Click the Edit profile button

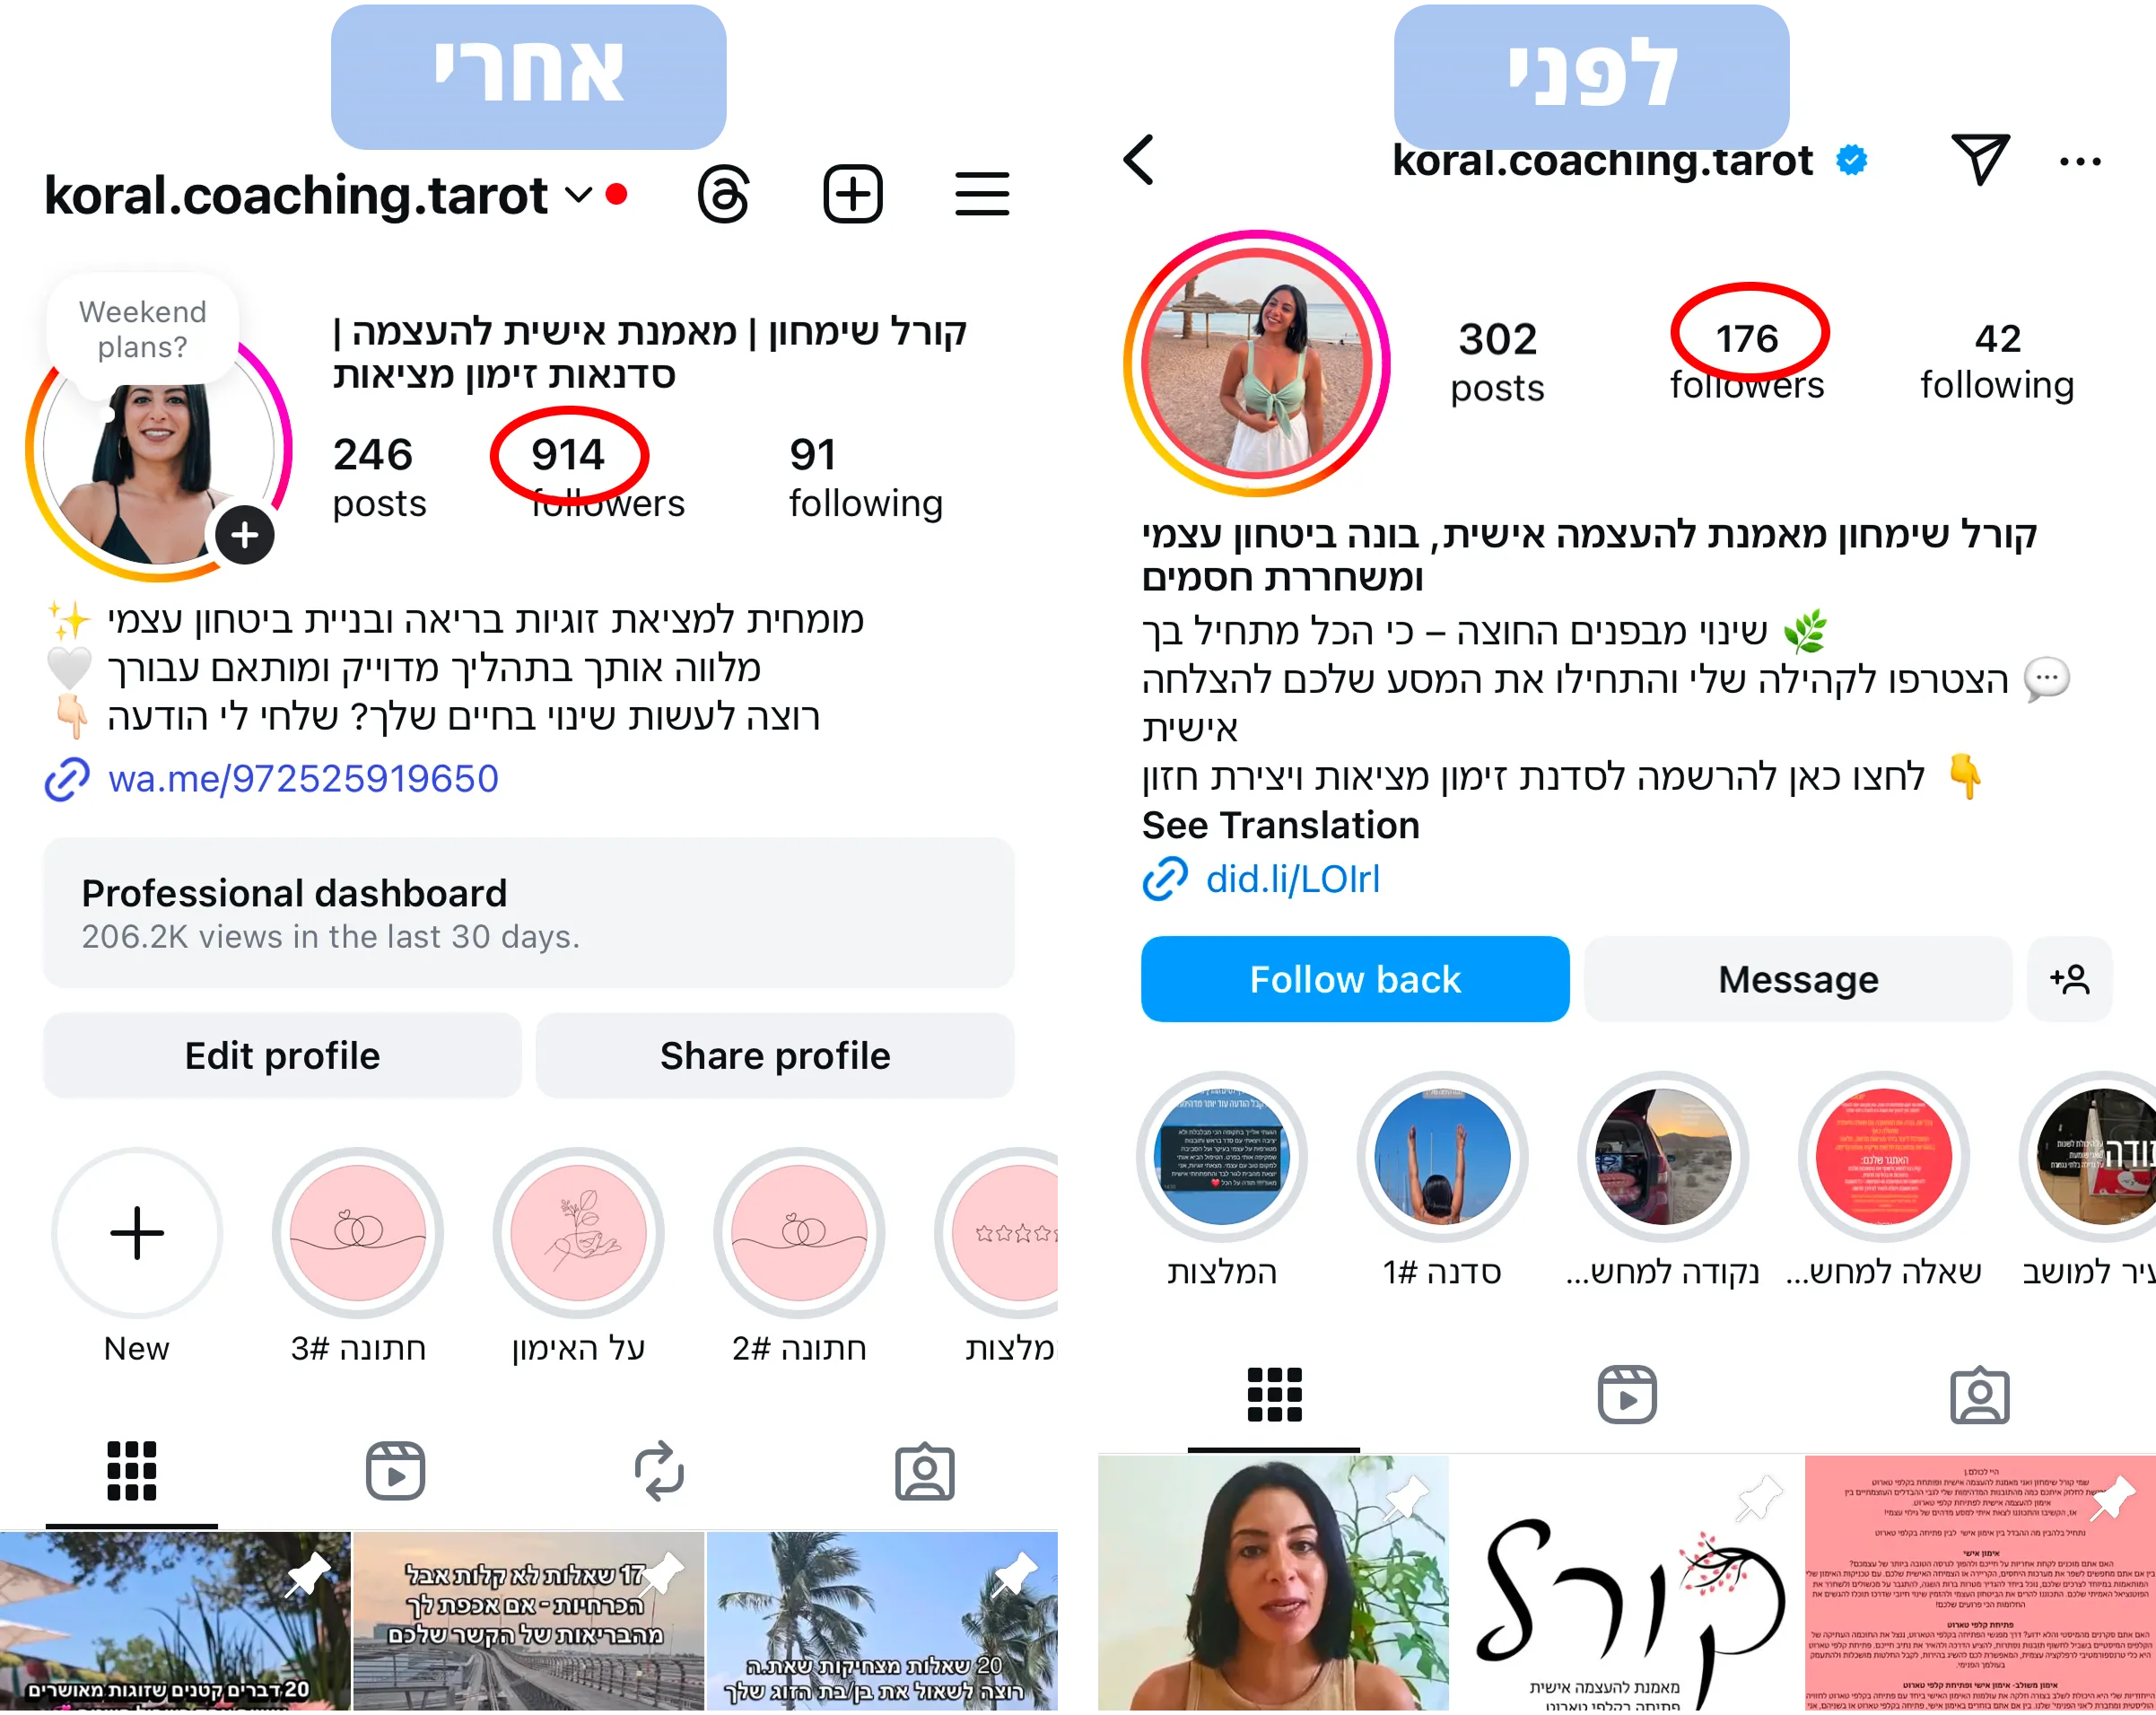(x=282, y=1055)
